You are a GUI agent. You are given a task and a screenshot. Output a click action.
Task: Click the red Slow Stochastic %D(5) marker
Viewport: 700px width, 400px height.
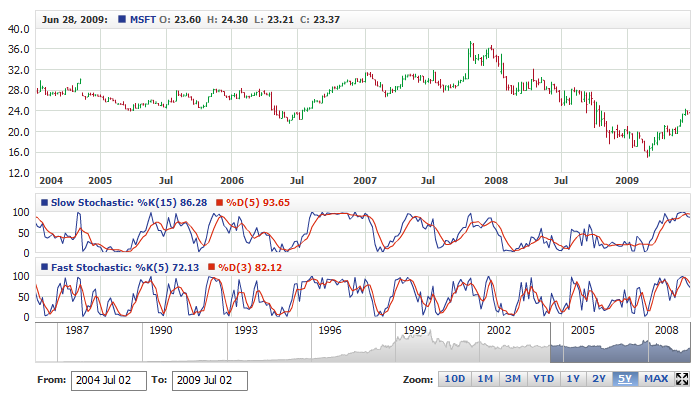pos(220,203)
